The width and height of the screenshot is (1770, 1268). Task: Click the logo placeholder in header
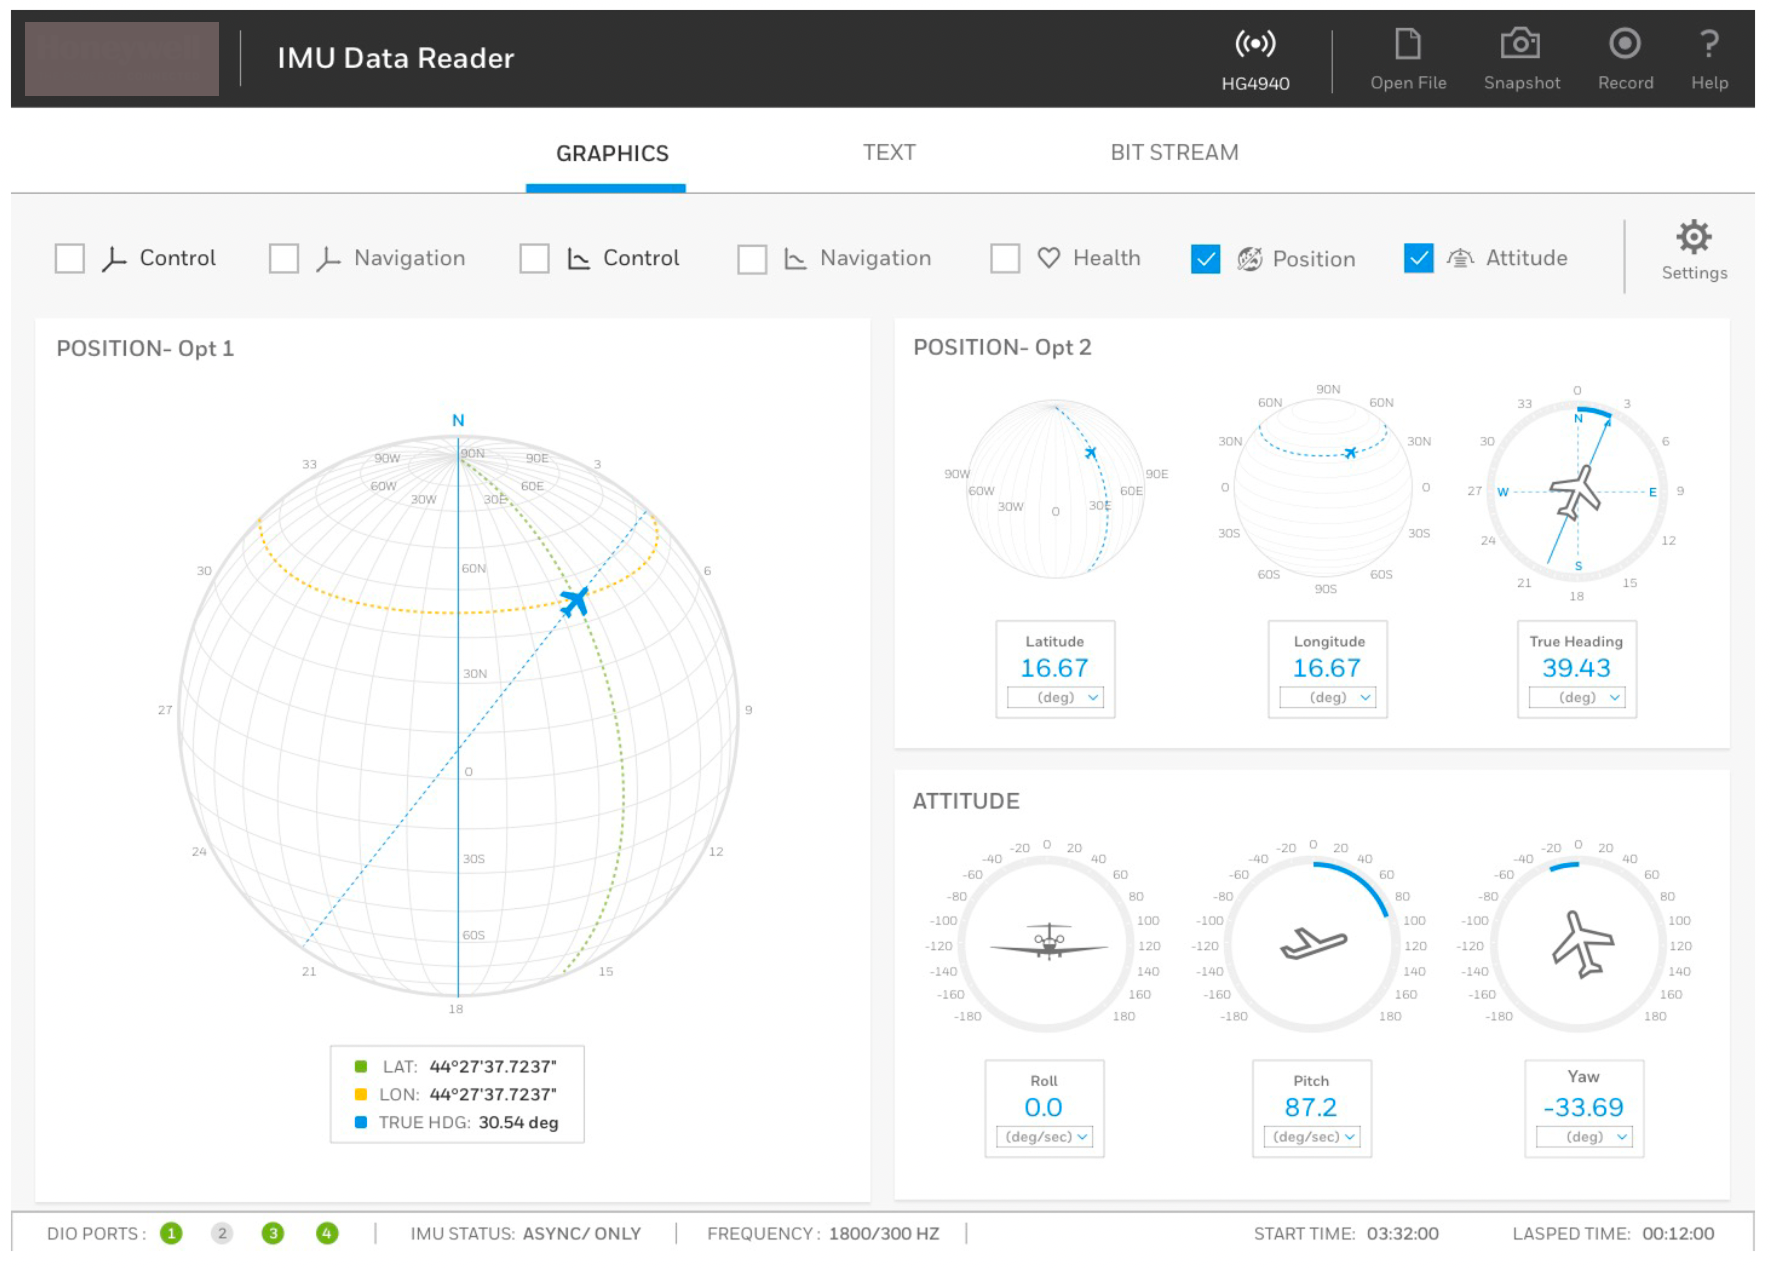[x=122, y=59]
